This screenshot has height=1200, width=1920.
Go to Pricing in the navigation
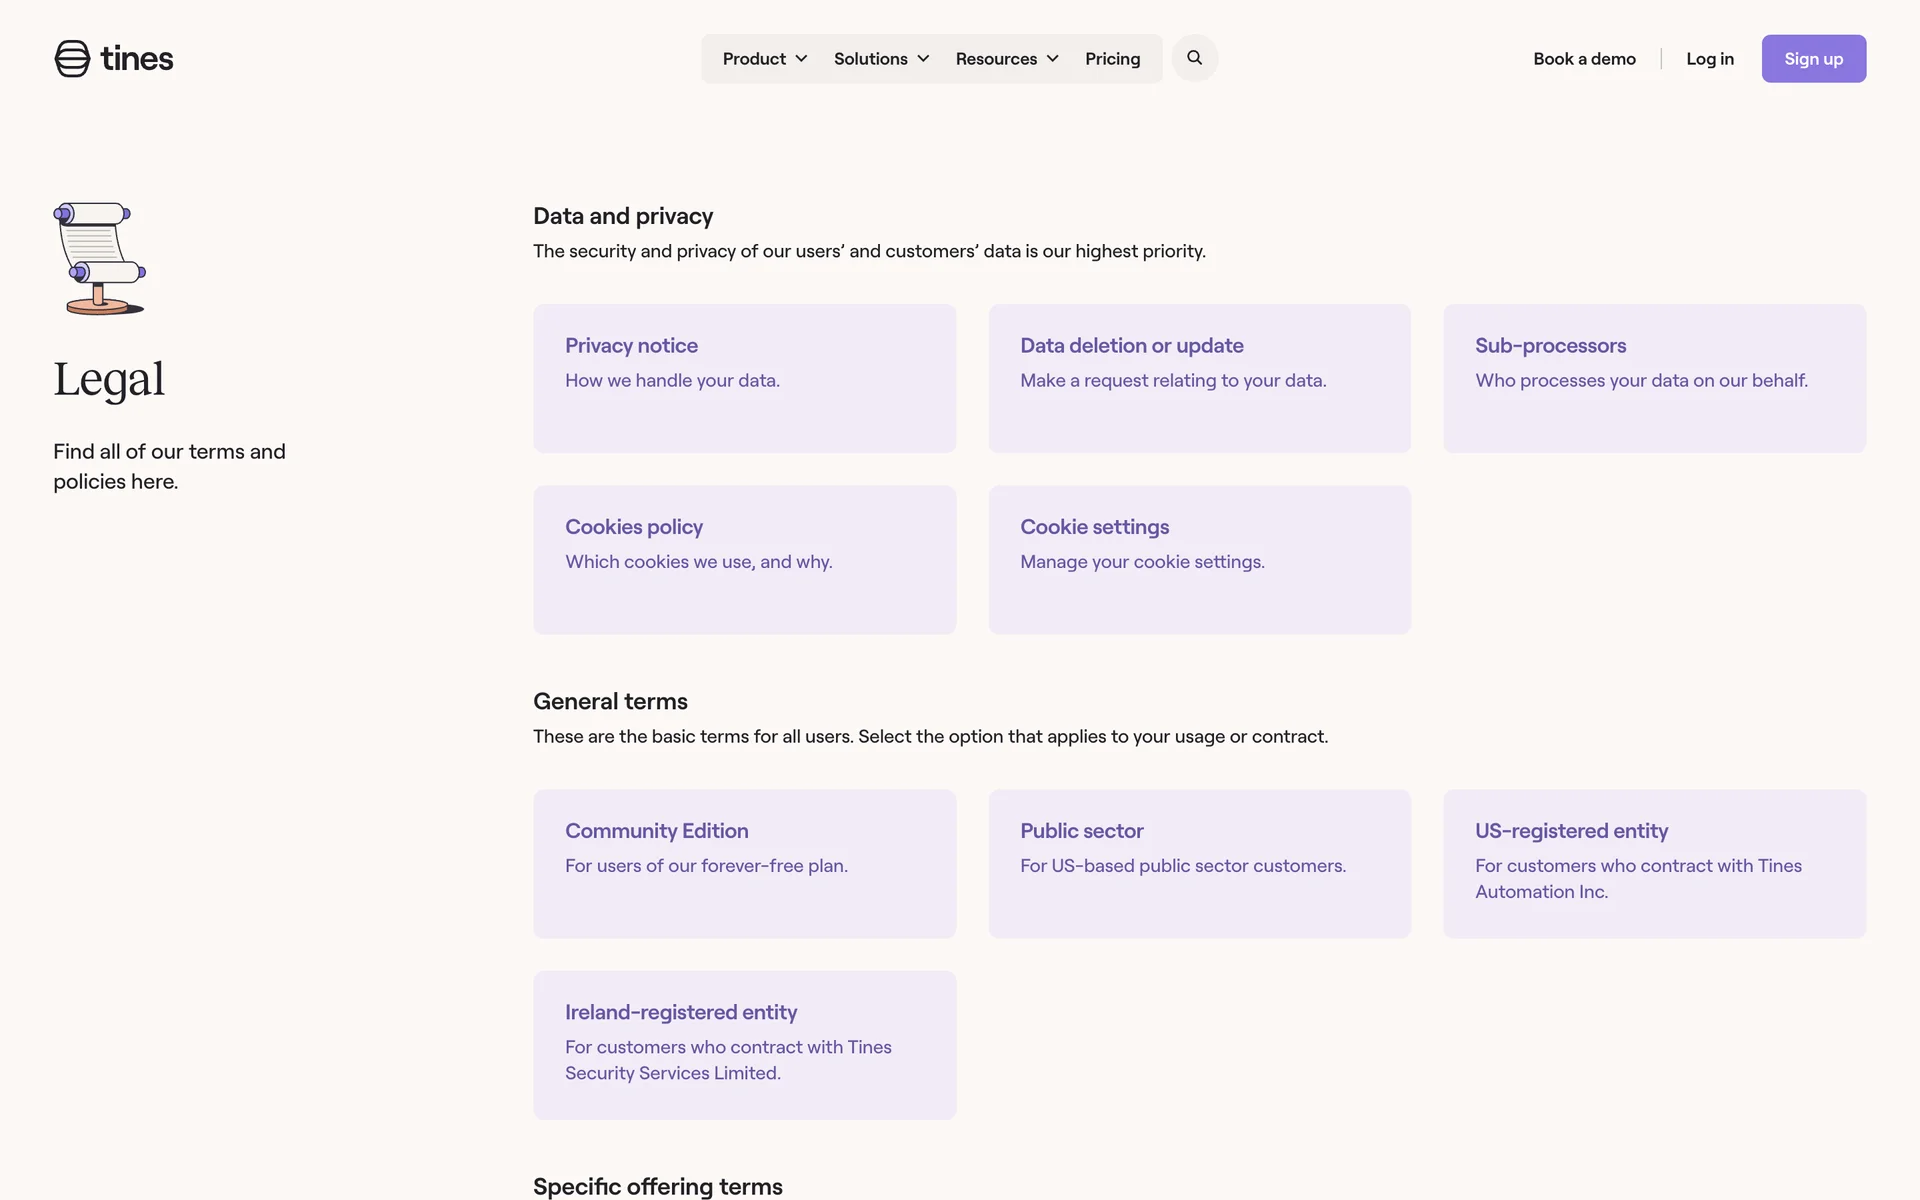click(1112, 59)
